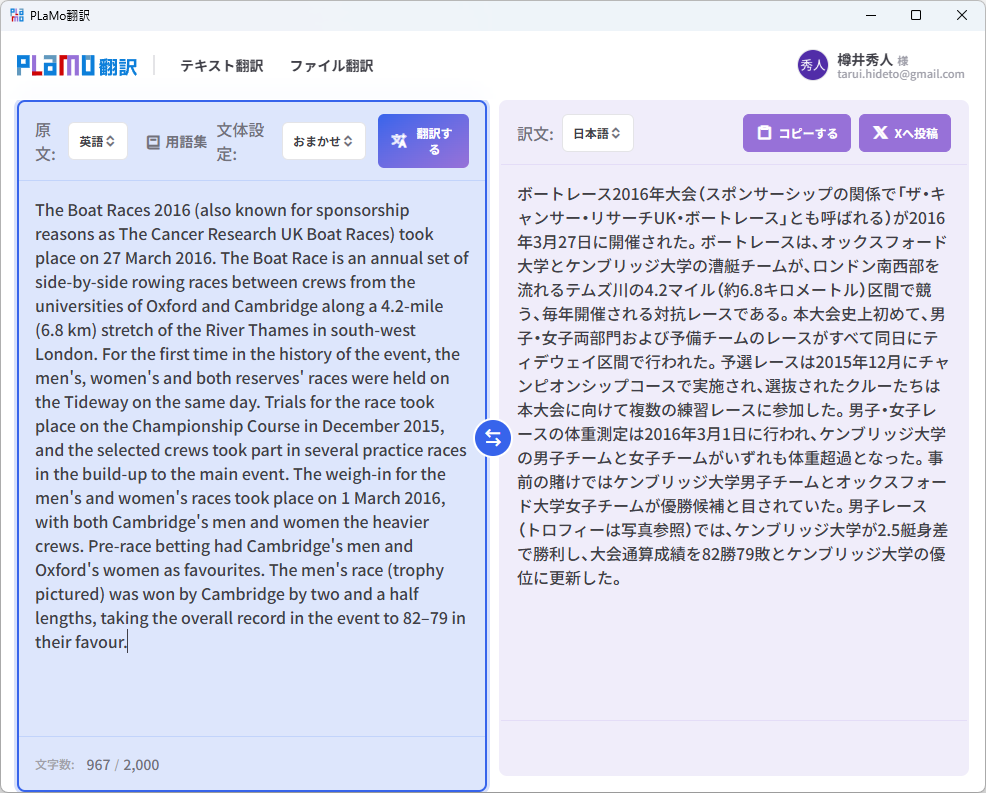This screenshot has width=986, height=793.
Task: Switch to the テキスト翻訳 tab
Action: [221, 64]
